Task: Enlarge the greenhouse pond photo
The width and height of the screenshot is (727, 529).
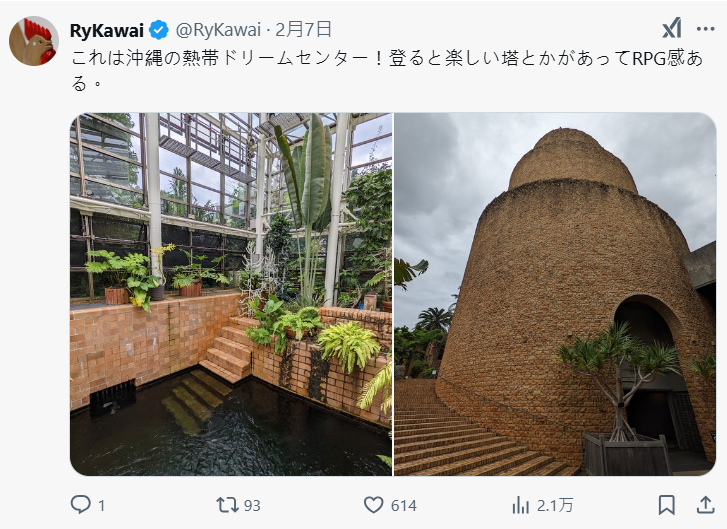Action: click(x=231, y=294)
